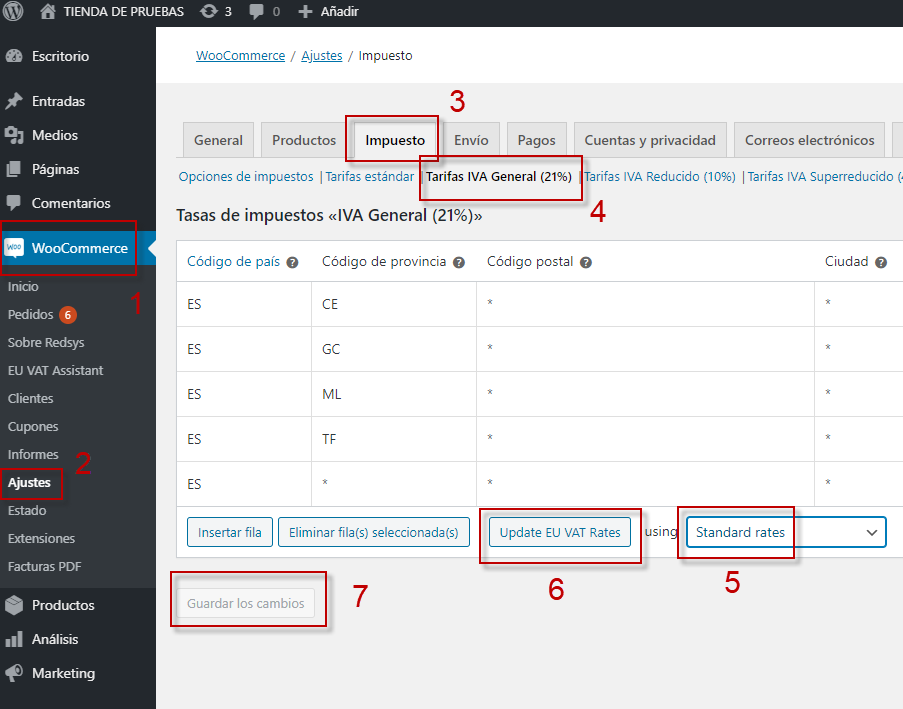Edit province code cell GC

coord(394,349)
